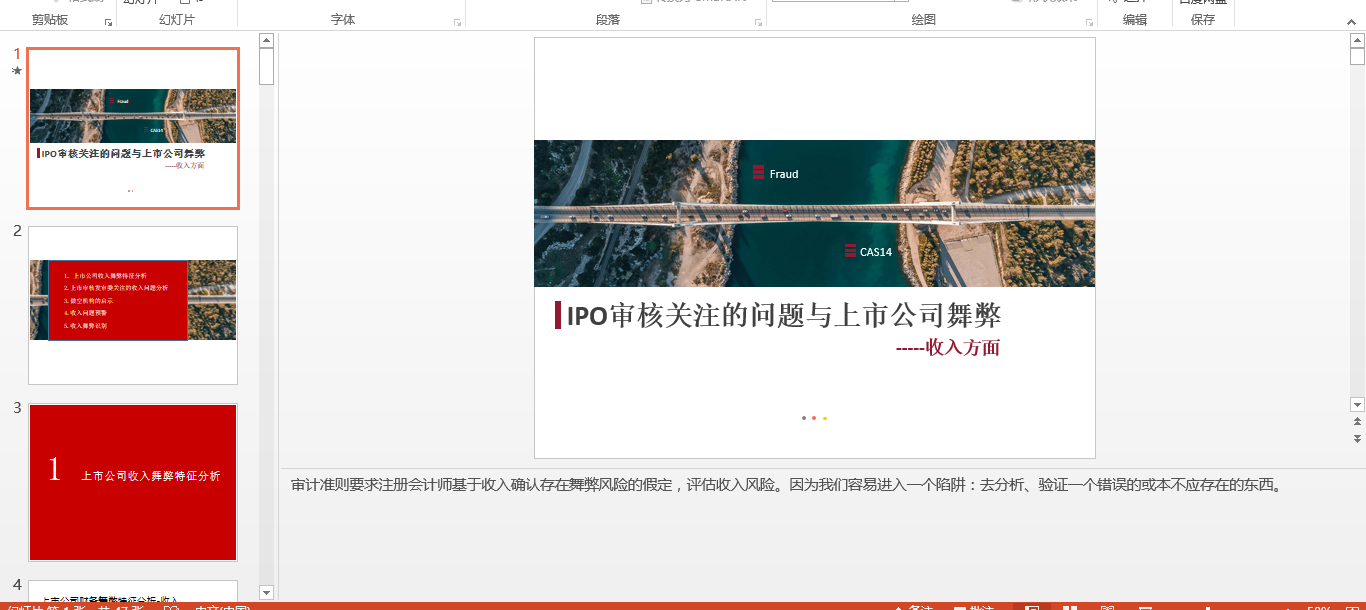1366x610 pixels.
Task: Click the slide editor scroll-up arrow
Action: (1357, 42)
